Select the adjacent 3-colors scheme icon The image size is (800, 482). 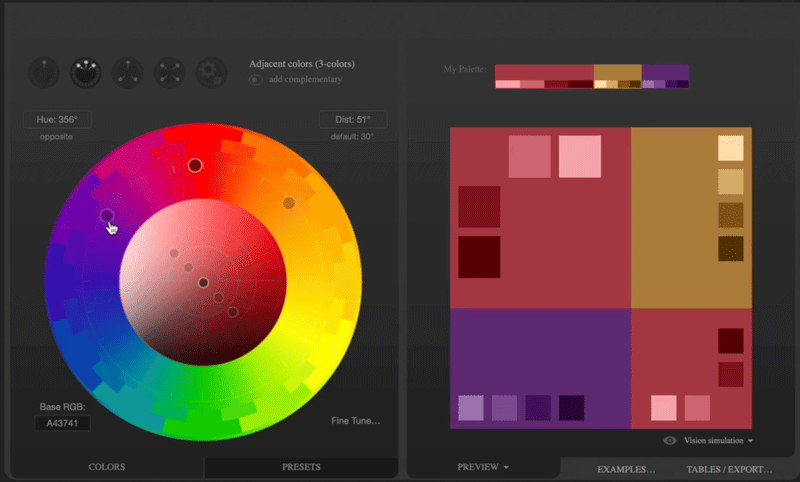click(85, 72)
